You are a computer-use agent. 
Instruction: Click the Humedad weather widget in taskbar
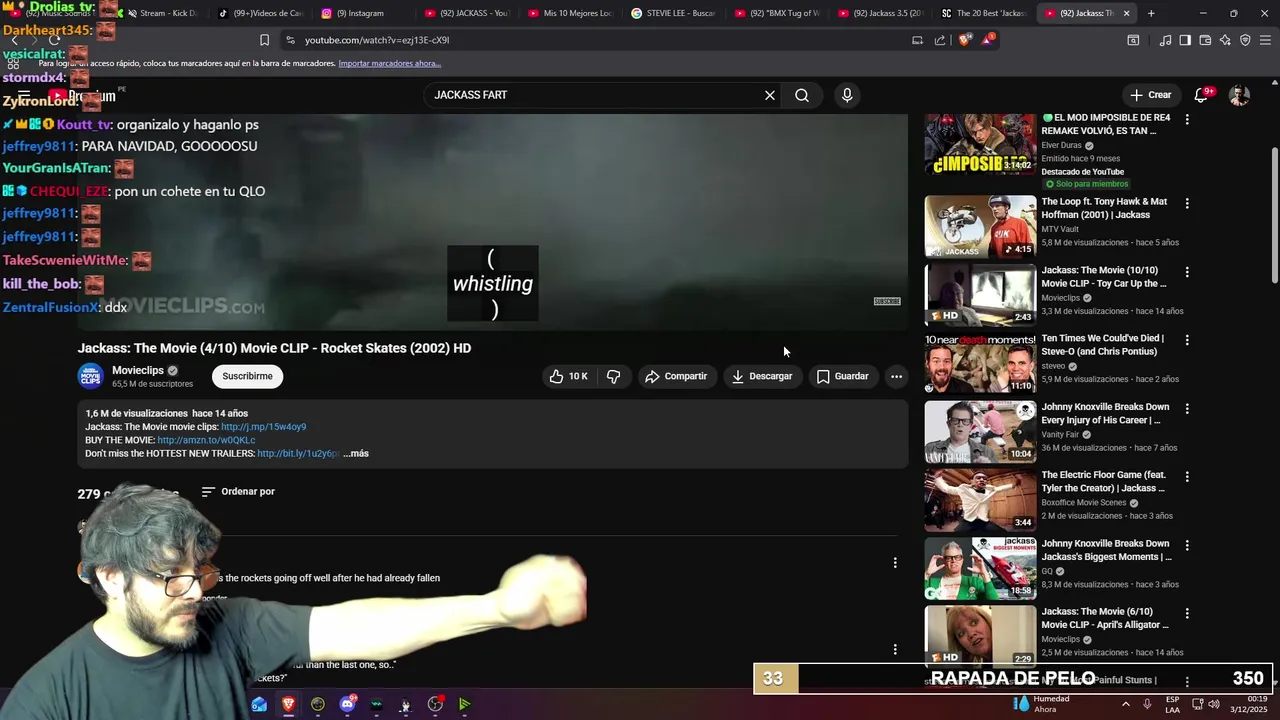click(1041, 704)
